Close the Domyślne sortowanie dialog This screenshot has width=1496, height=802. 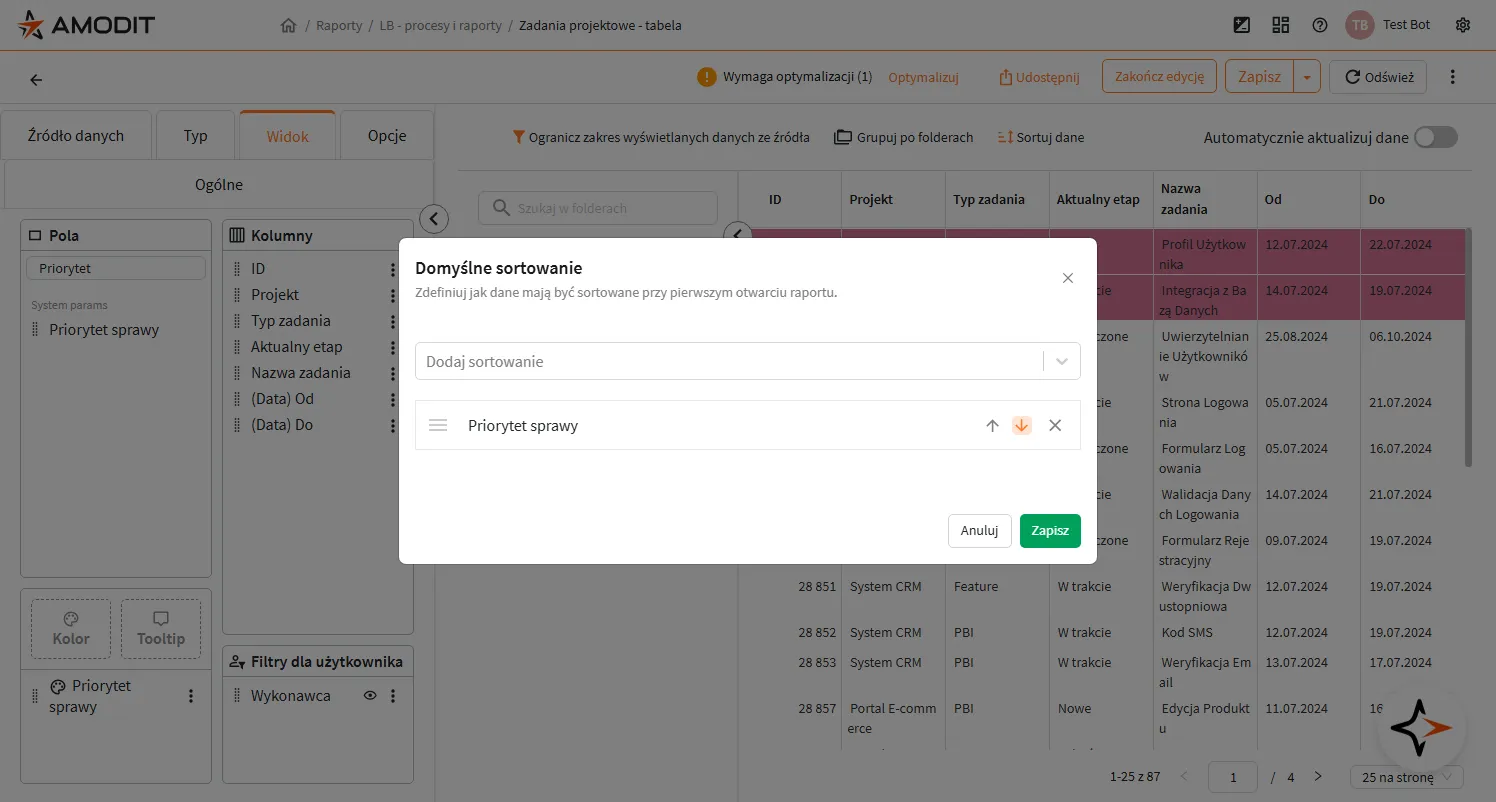coord(1068,278)
